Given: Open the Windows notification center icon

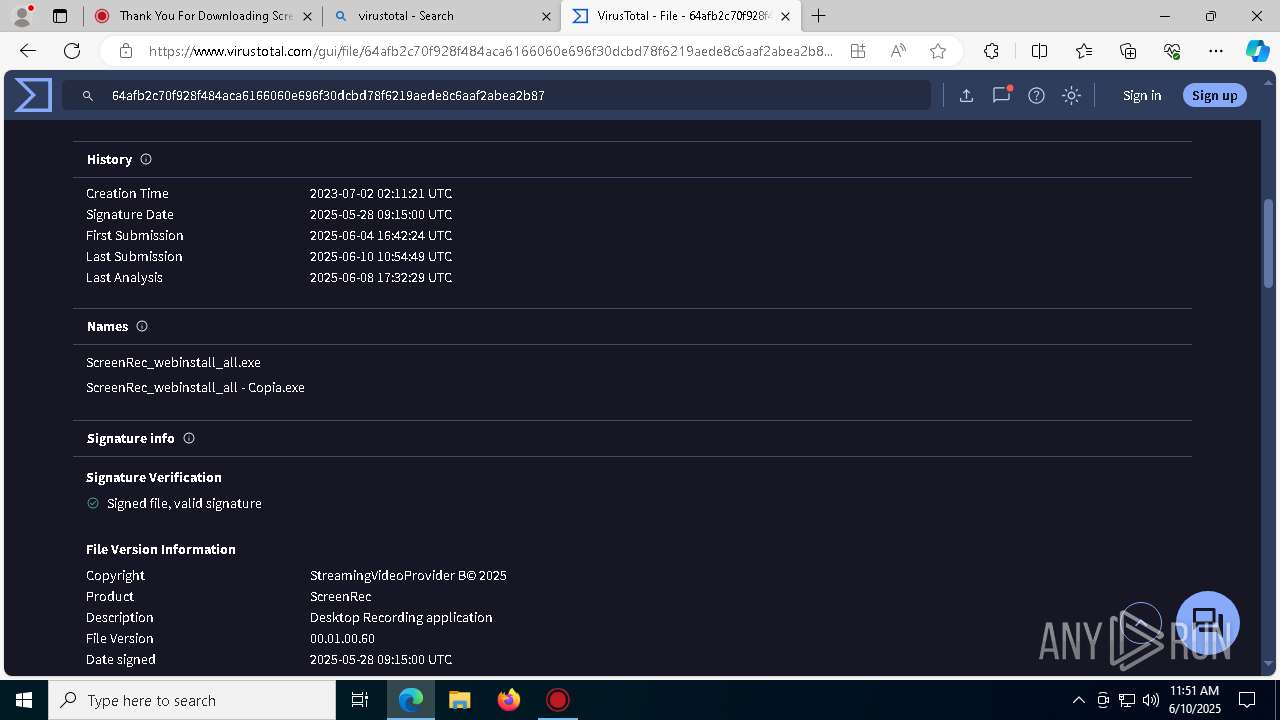Looking at the screenshot, I should coord(1247,700).
